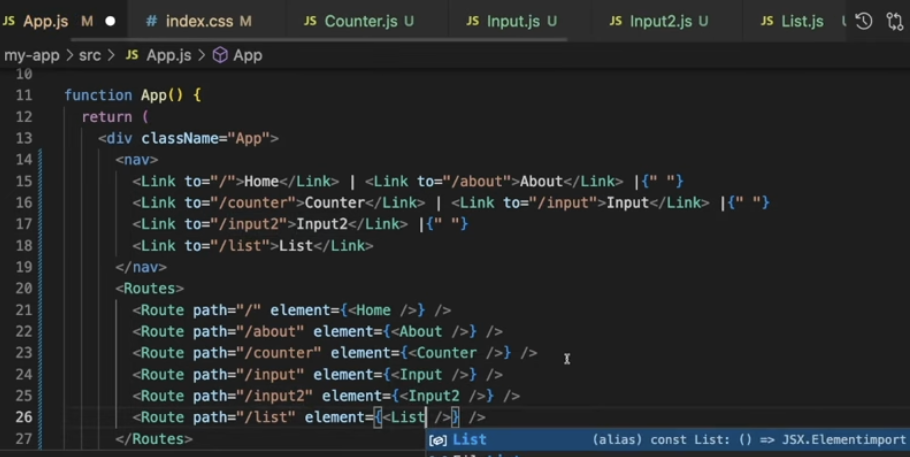The image size is (910, 457).
Task: Click the JS icon on Input.js tab
Action: pyautogui.click(x=473, y=21)
